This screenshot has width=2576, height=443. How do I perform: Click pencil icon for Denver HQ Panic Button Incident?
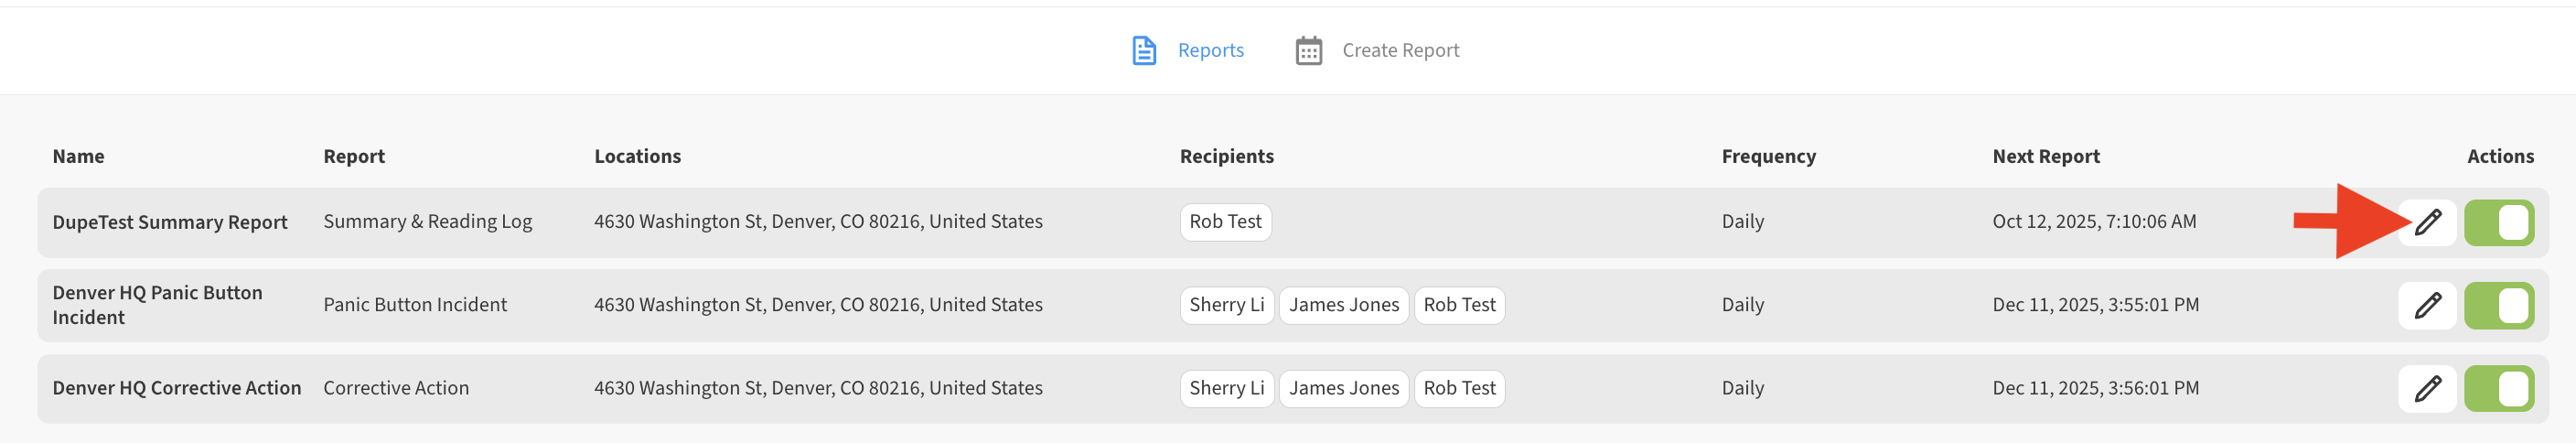[x=2427, y=305]
